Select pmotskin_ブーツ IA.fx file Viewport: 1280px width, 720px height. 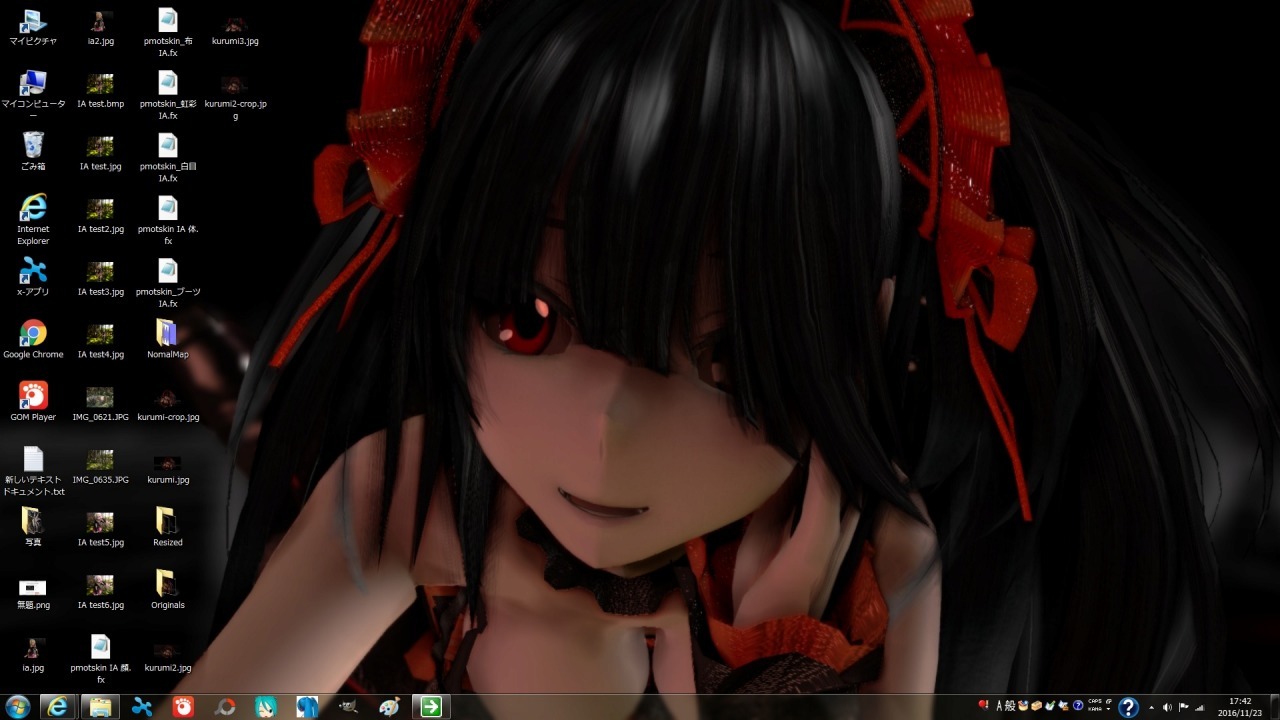(168, 283)
